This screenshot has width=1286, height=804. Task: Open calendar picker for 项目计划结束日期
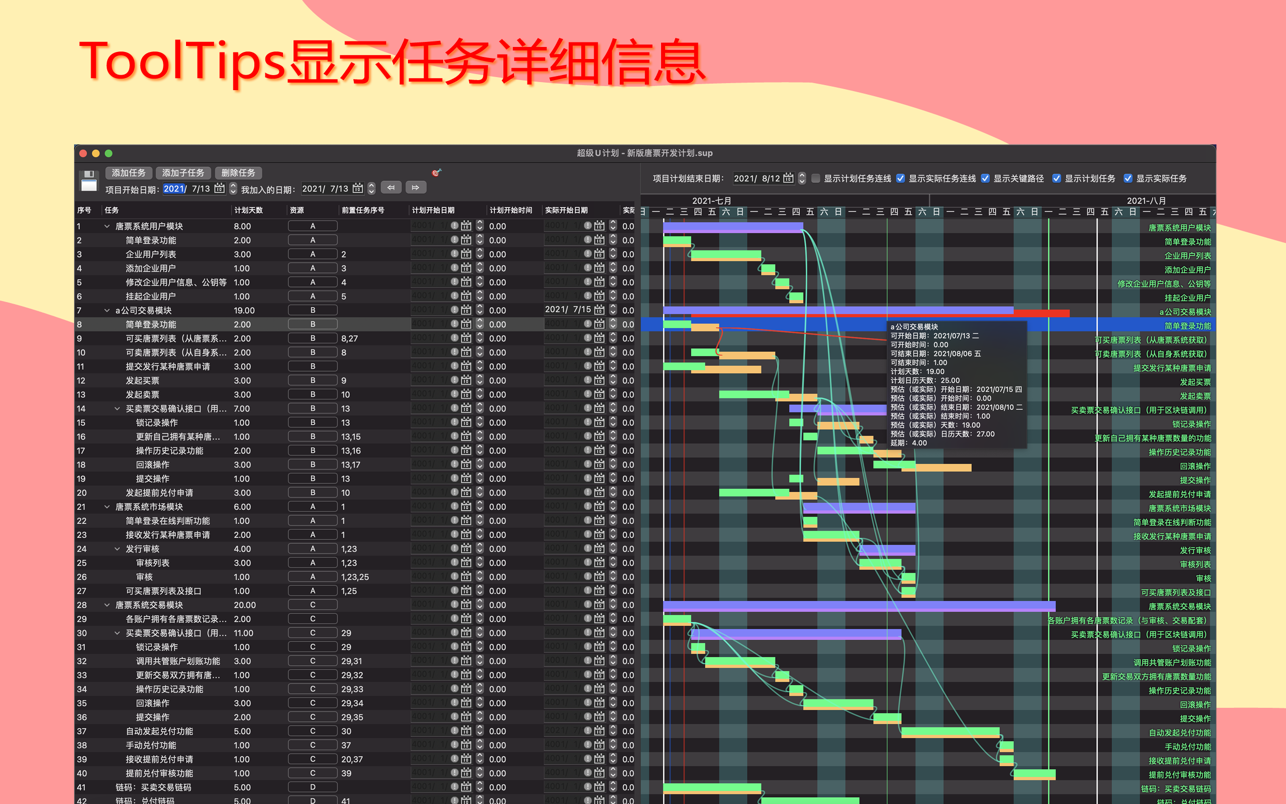pyautogui.click(x=788, y=178)
